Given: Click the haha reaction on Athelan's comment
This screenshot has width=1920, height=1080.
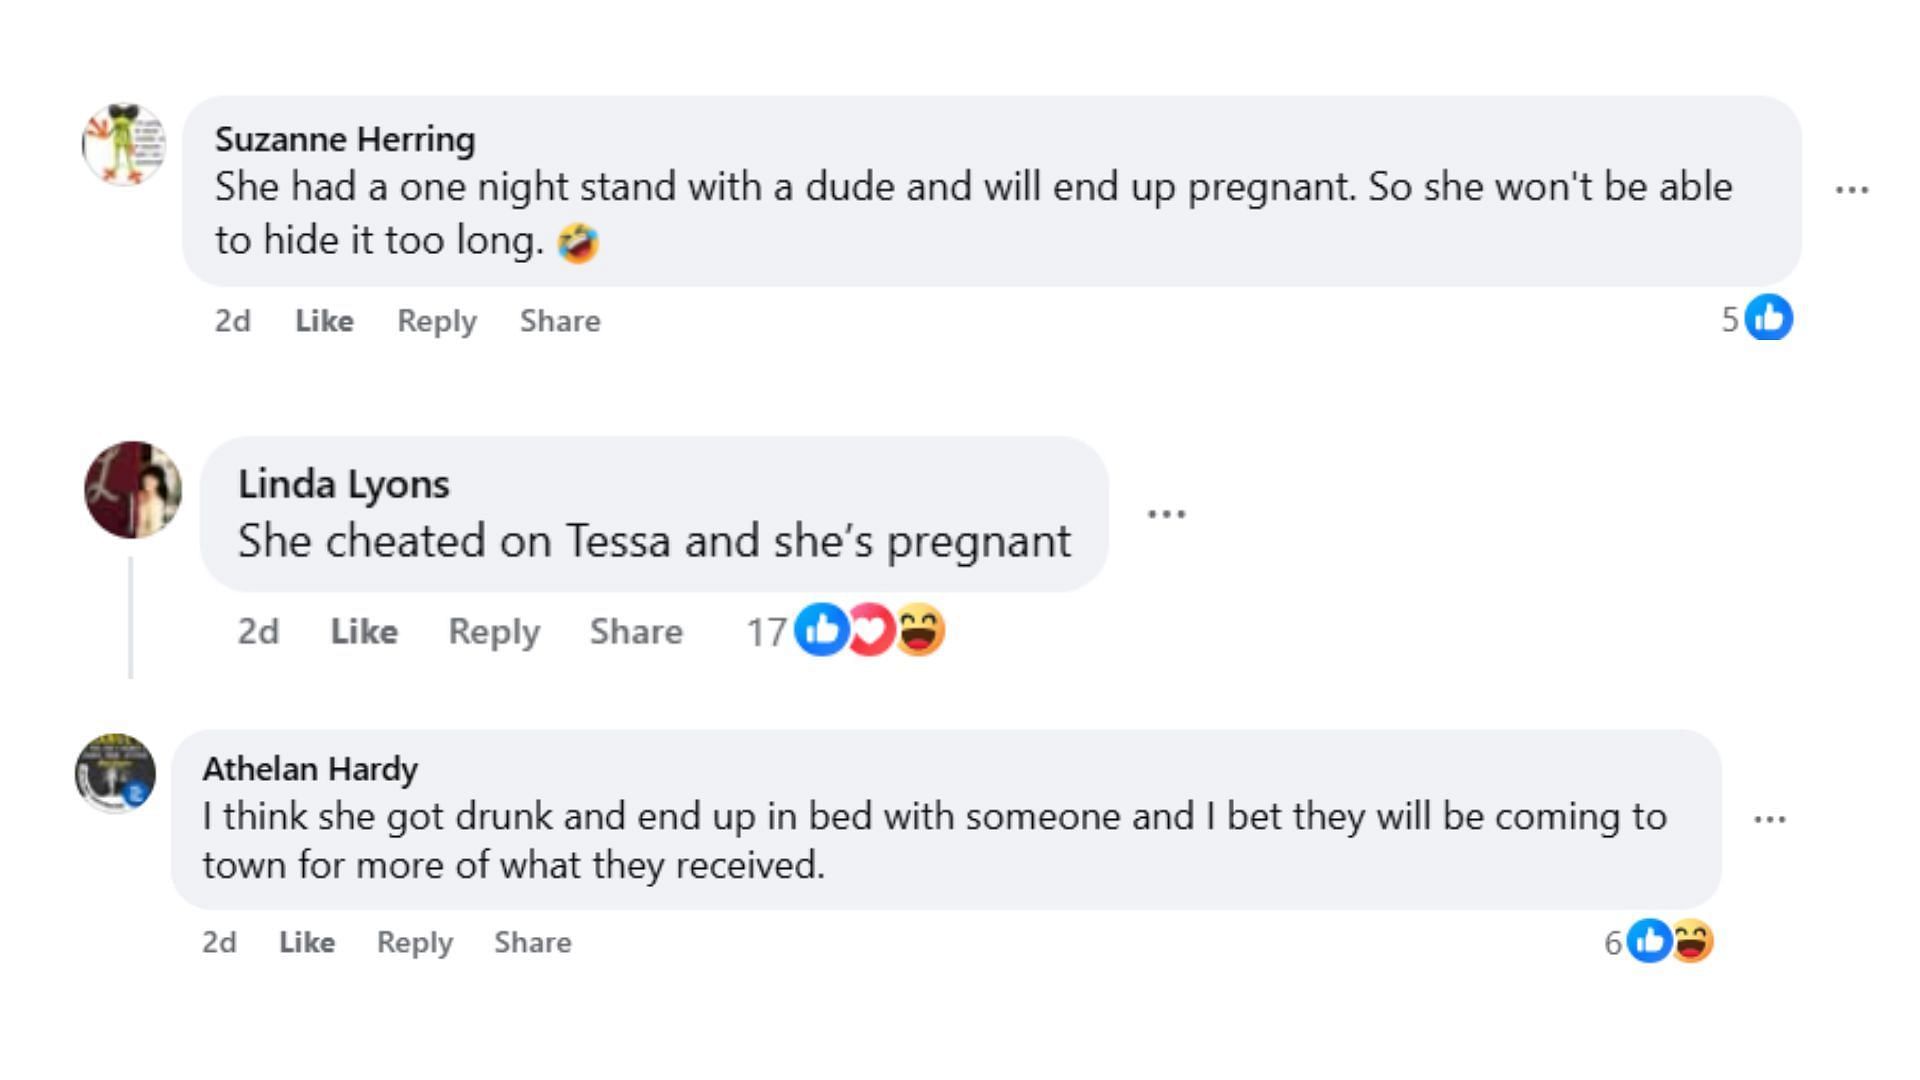Looking at the screenshot, I should (1693, 941).
